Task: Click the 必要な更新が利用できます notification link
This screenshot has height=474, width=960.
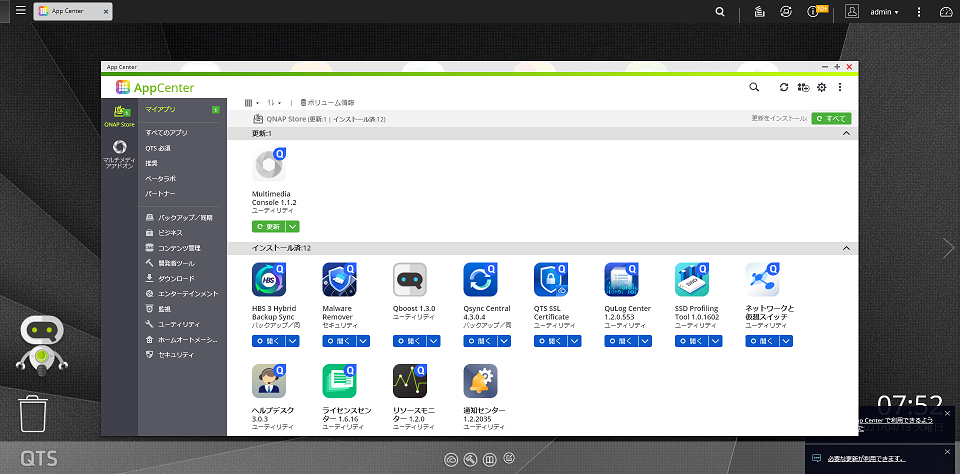Action: [x=866, y=459]
